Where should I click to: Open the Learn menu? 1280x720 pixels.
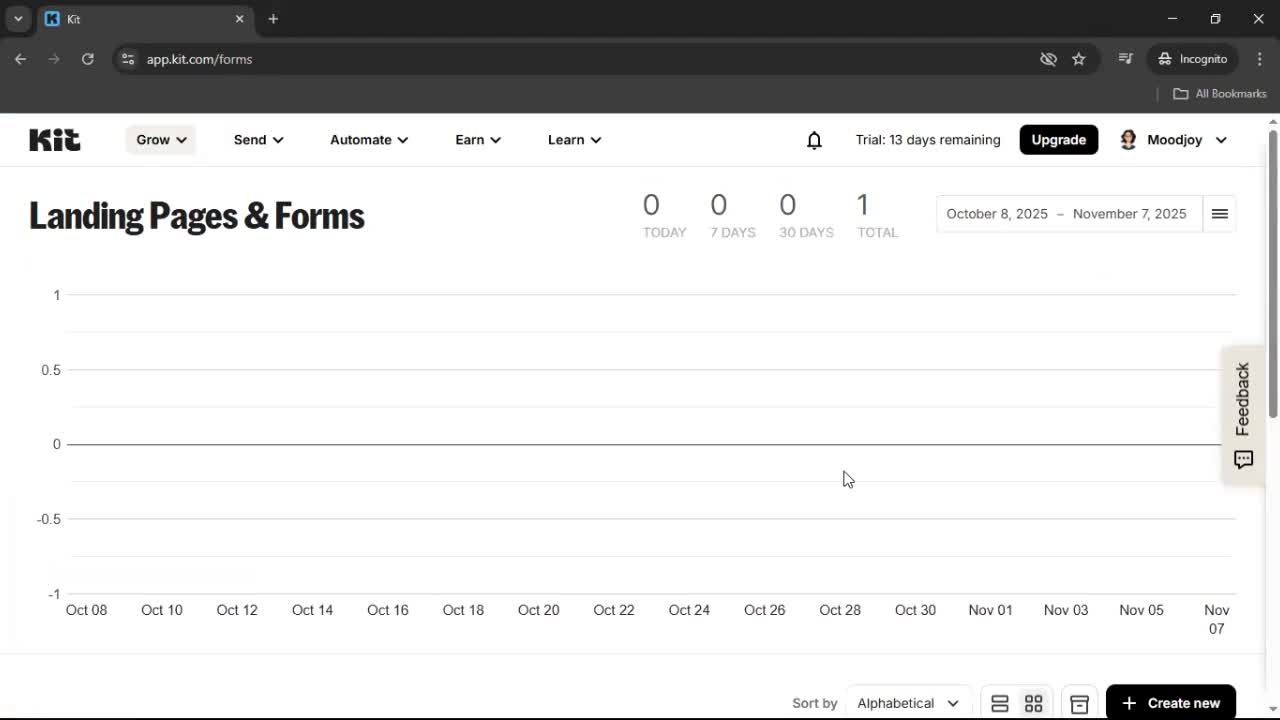coord(574,140)
